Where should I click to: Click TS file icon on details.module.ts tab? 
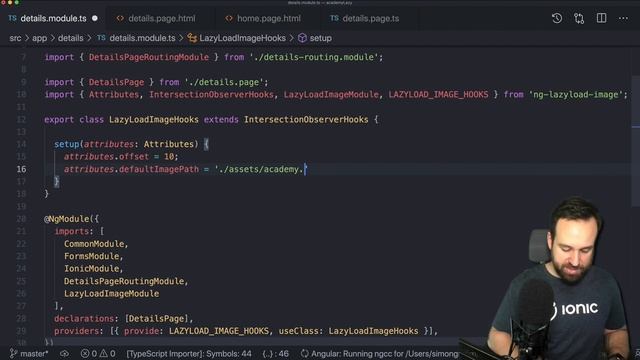coord(12,18)
